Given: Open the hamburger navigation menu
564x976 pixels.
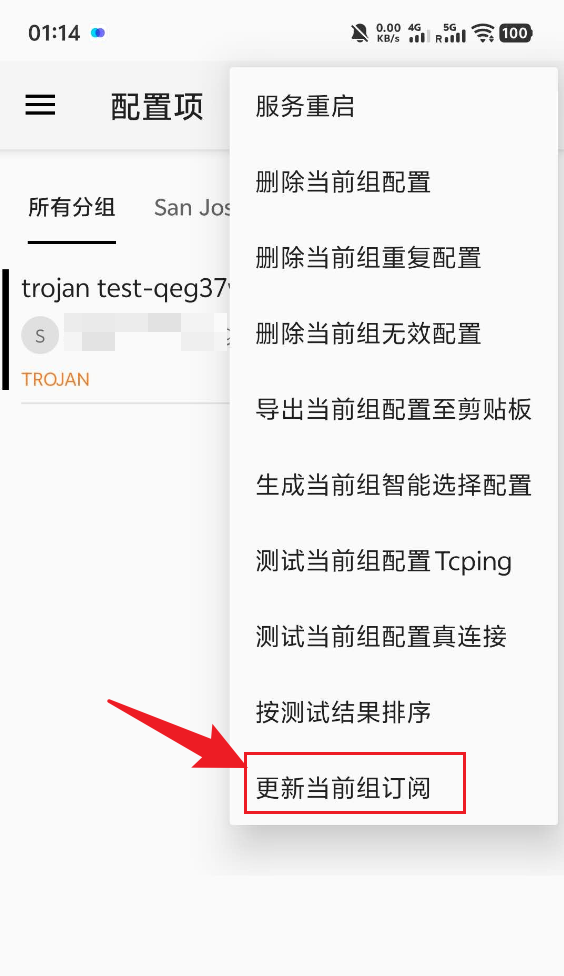Looking at the screenshot, I should pyautogui.click(x=40, y=105).
